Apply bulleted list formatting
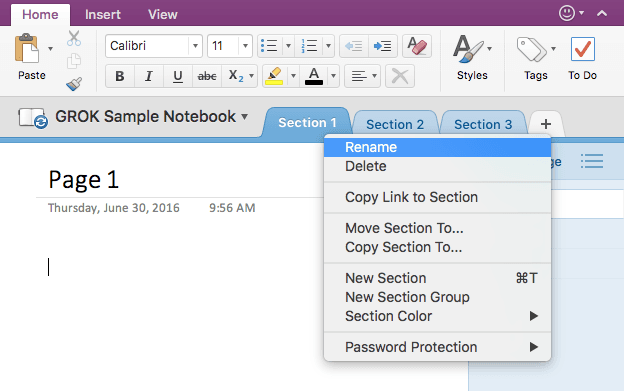624x391 pixels. (x=269, y=46)
